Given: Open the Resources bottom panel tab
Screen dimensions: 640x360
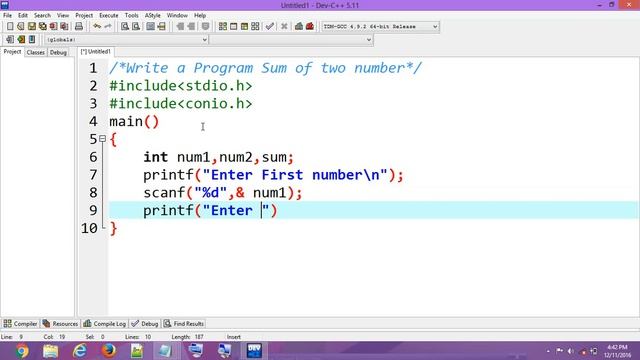Looking at the screenshot, I should point(60,324).
